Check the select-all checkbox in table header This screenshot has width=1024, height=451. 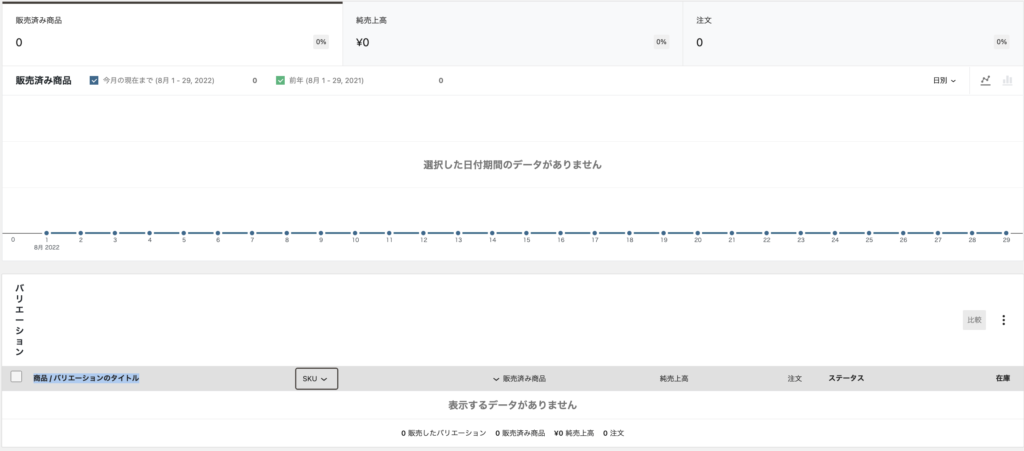(x=16, y=377)
